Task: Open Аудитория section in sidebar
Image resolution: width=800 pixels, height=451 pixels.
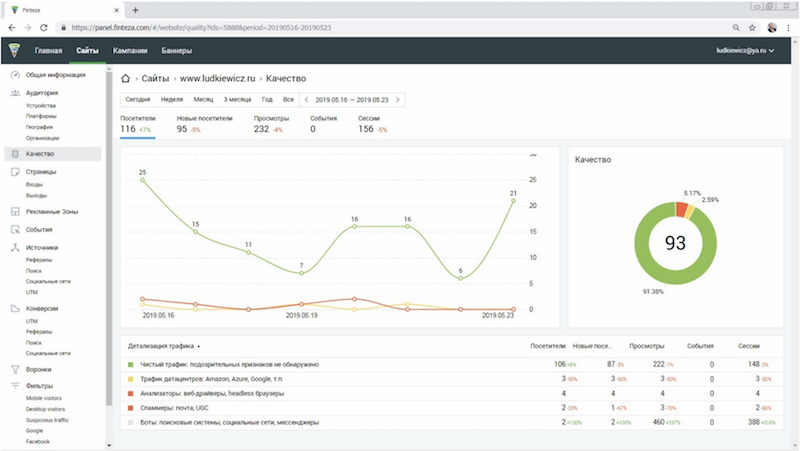Action: pyautogui.click(x=43, y=92)
